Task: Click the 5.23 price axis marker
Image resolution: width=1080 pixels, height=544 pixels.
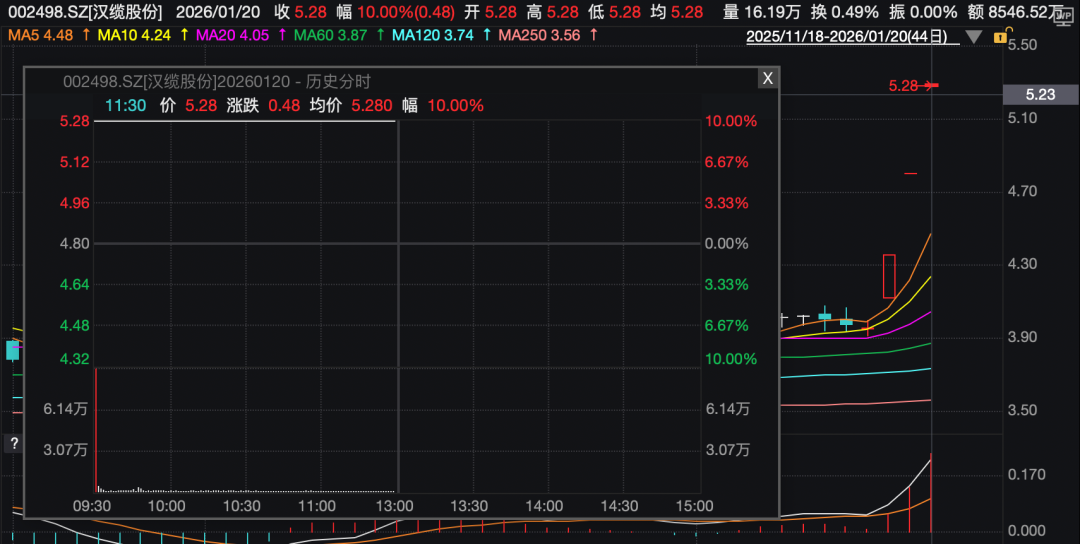Action: (1040, 94)
